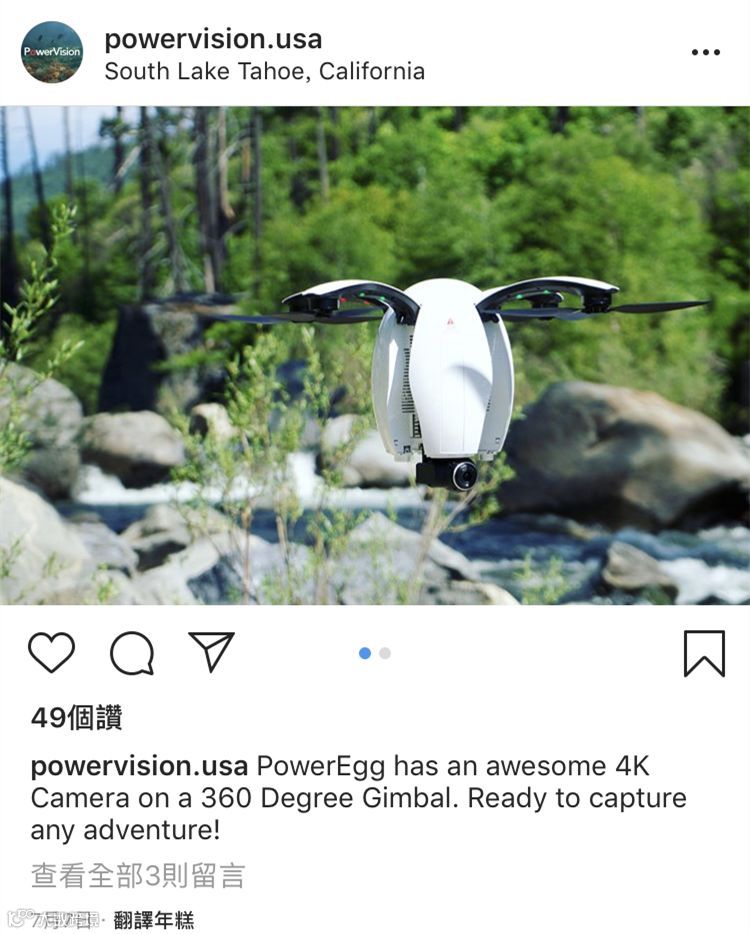Open comments via speech bubble icon
This screenshot has width=750, height=934.
[132, 653]
